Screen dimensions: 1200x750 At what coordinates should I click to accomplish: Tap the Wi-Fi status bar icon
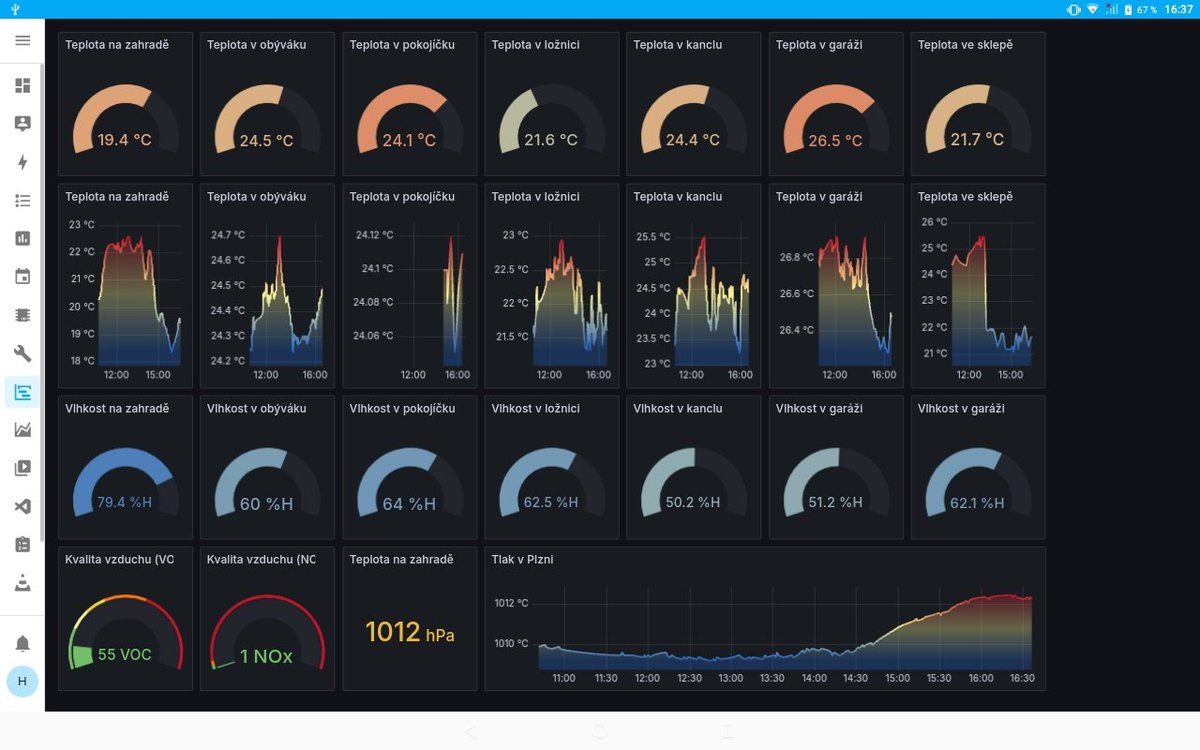1092,9
